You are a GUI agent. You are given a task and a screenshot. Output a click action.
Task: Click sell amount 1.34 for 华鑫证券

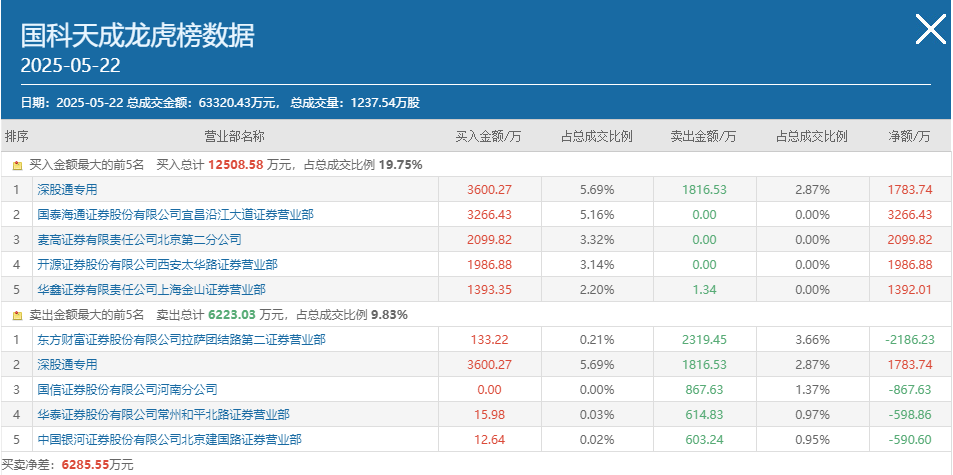point(704,290)
